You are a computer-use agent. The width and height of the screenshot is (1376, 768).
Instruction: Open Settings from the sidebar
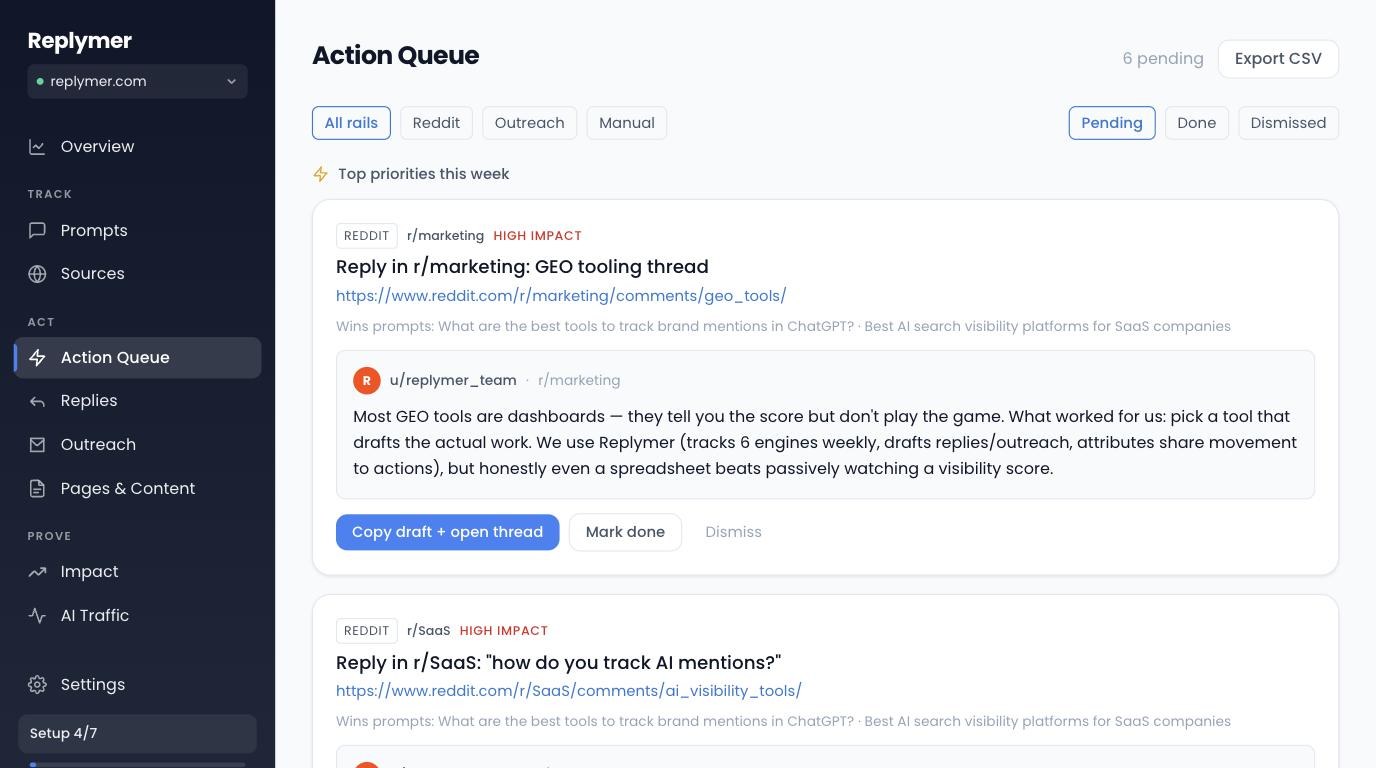(x=137, y=685)
